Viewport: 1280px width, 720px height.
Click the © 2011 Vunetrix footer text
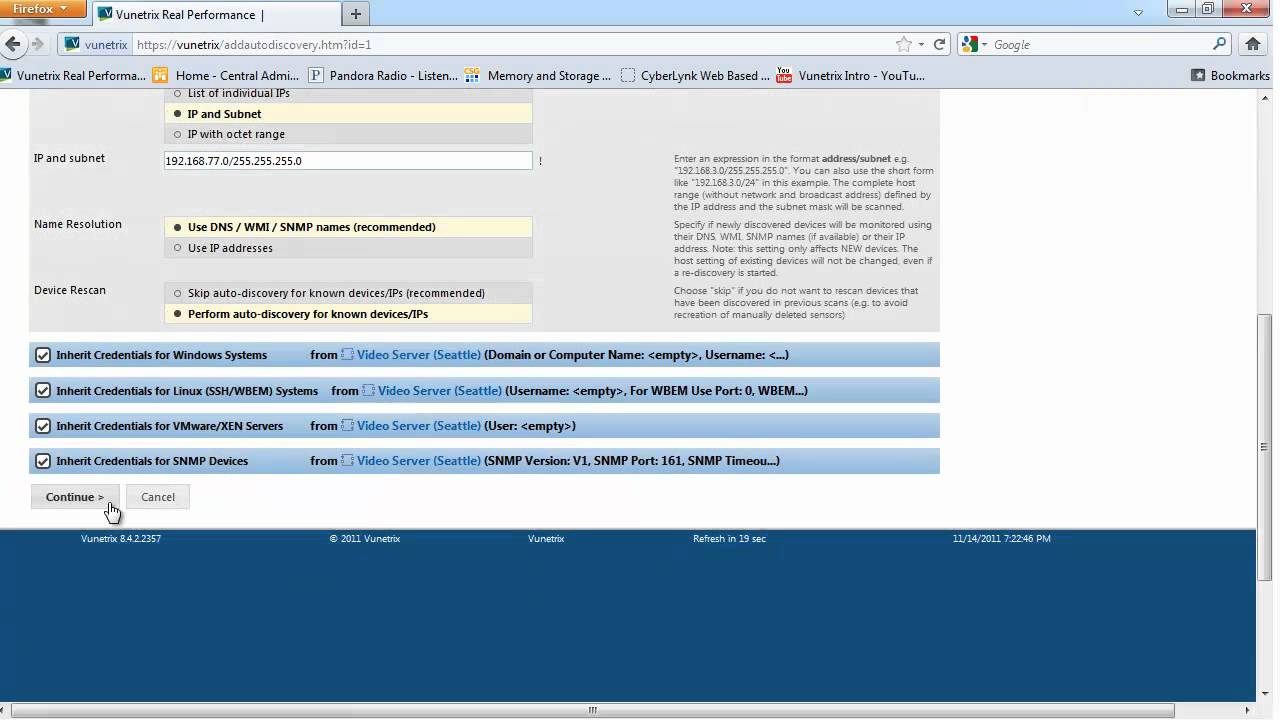point(365,539)
